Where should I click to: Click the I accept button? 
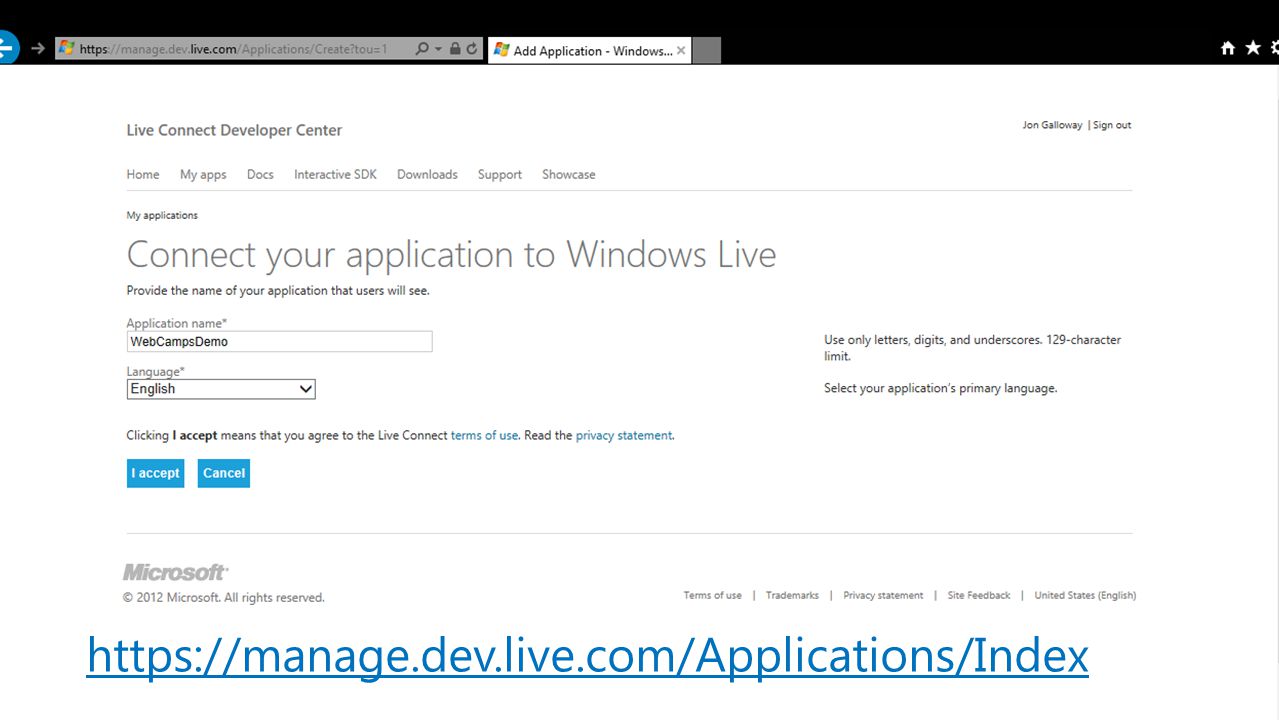(156, 473)
